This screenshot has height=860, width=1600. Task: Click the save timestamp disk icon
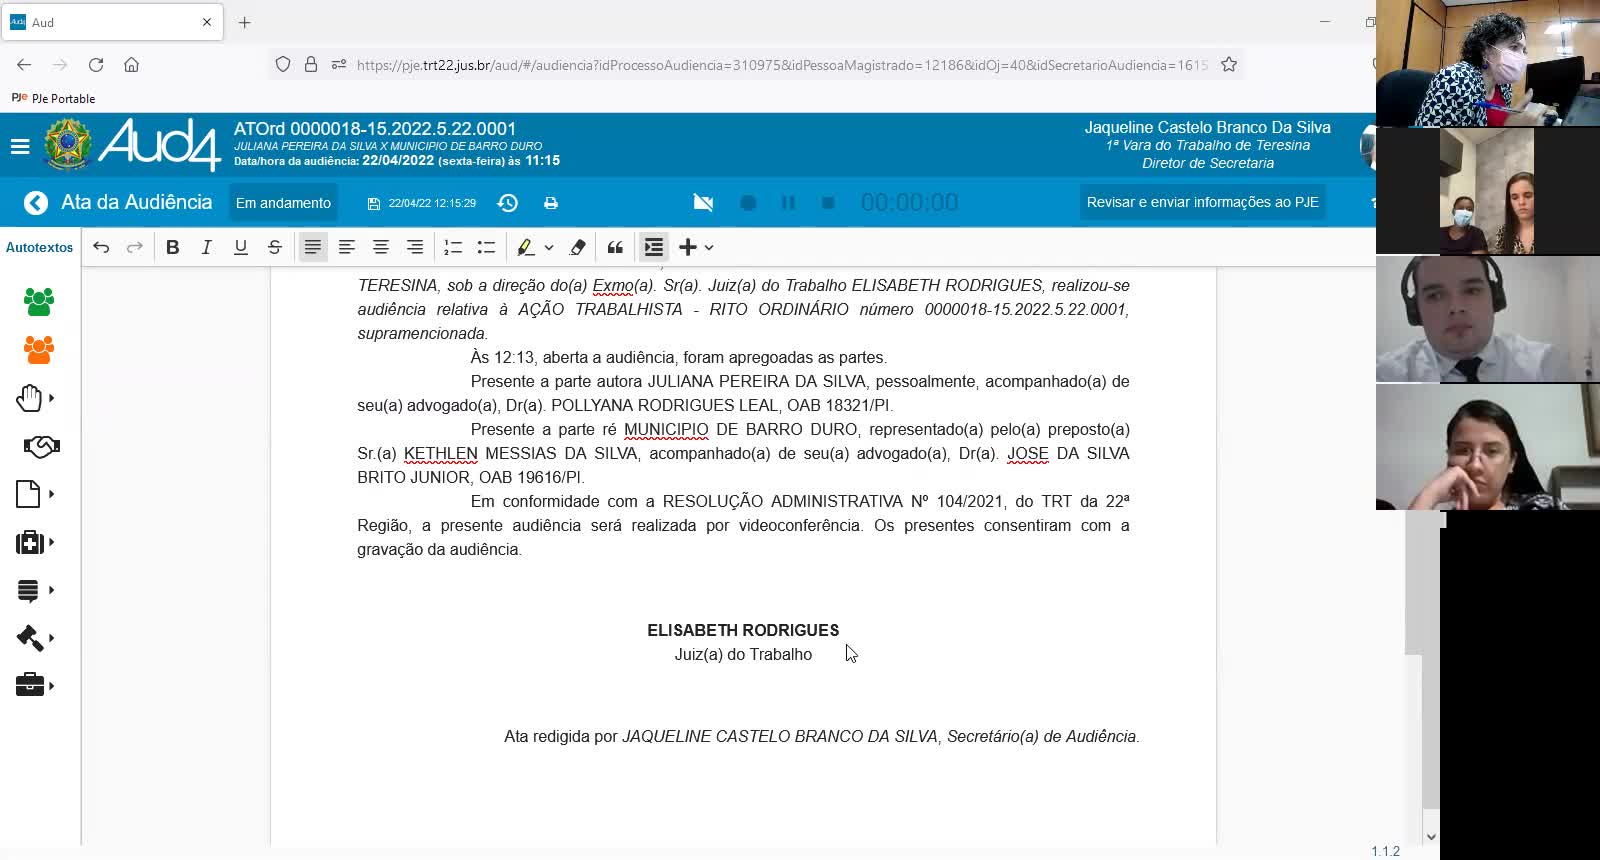click(374, 204)
